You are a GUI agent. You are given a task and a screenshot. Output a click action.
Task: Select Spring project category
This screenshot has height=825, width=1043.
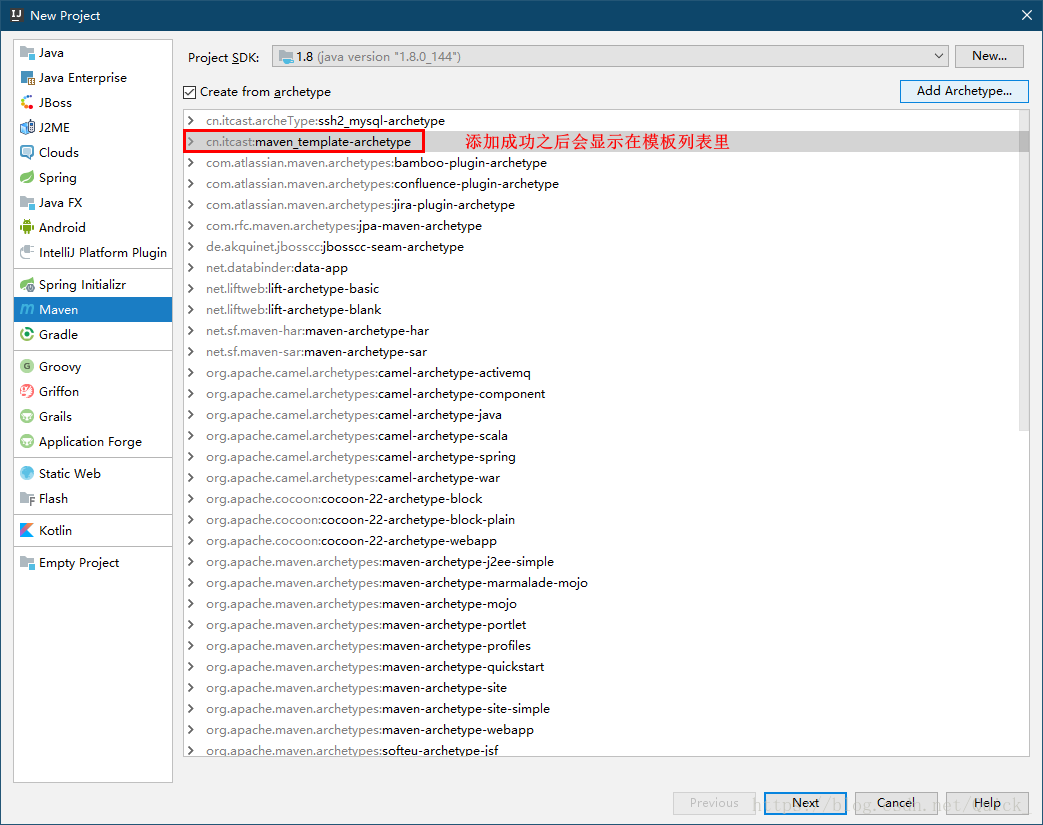[92, 178]
